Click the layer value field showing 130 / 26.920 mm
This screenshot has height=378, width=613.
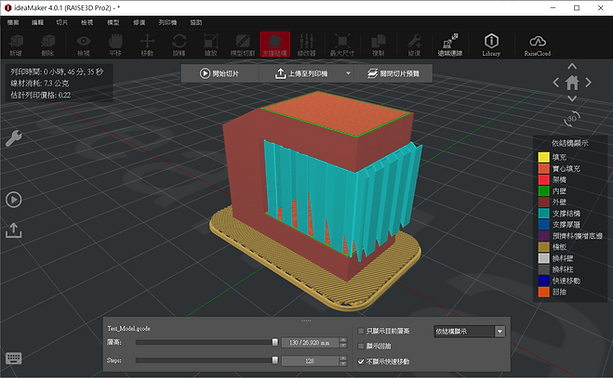(310, 342)
